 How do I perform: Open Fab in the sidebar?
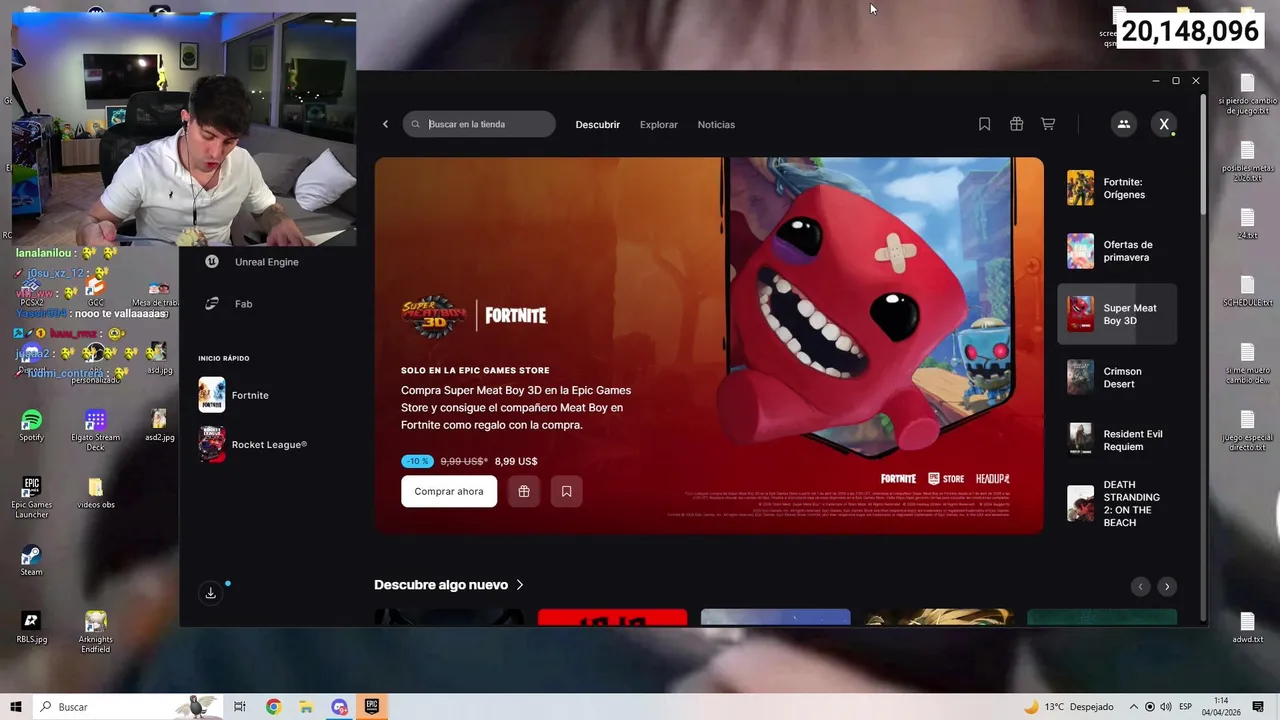tap(230, 304)
